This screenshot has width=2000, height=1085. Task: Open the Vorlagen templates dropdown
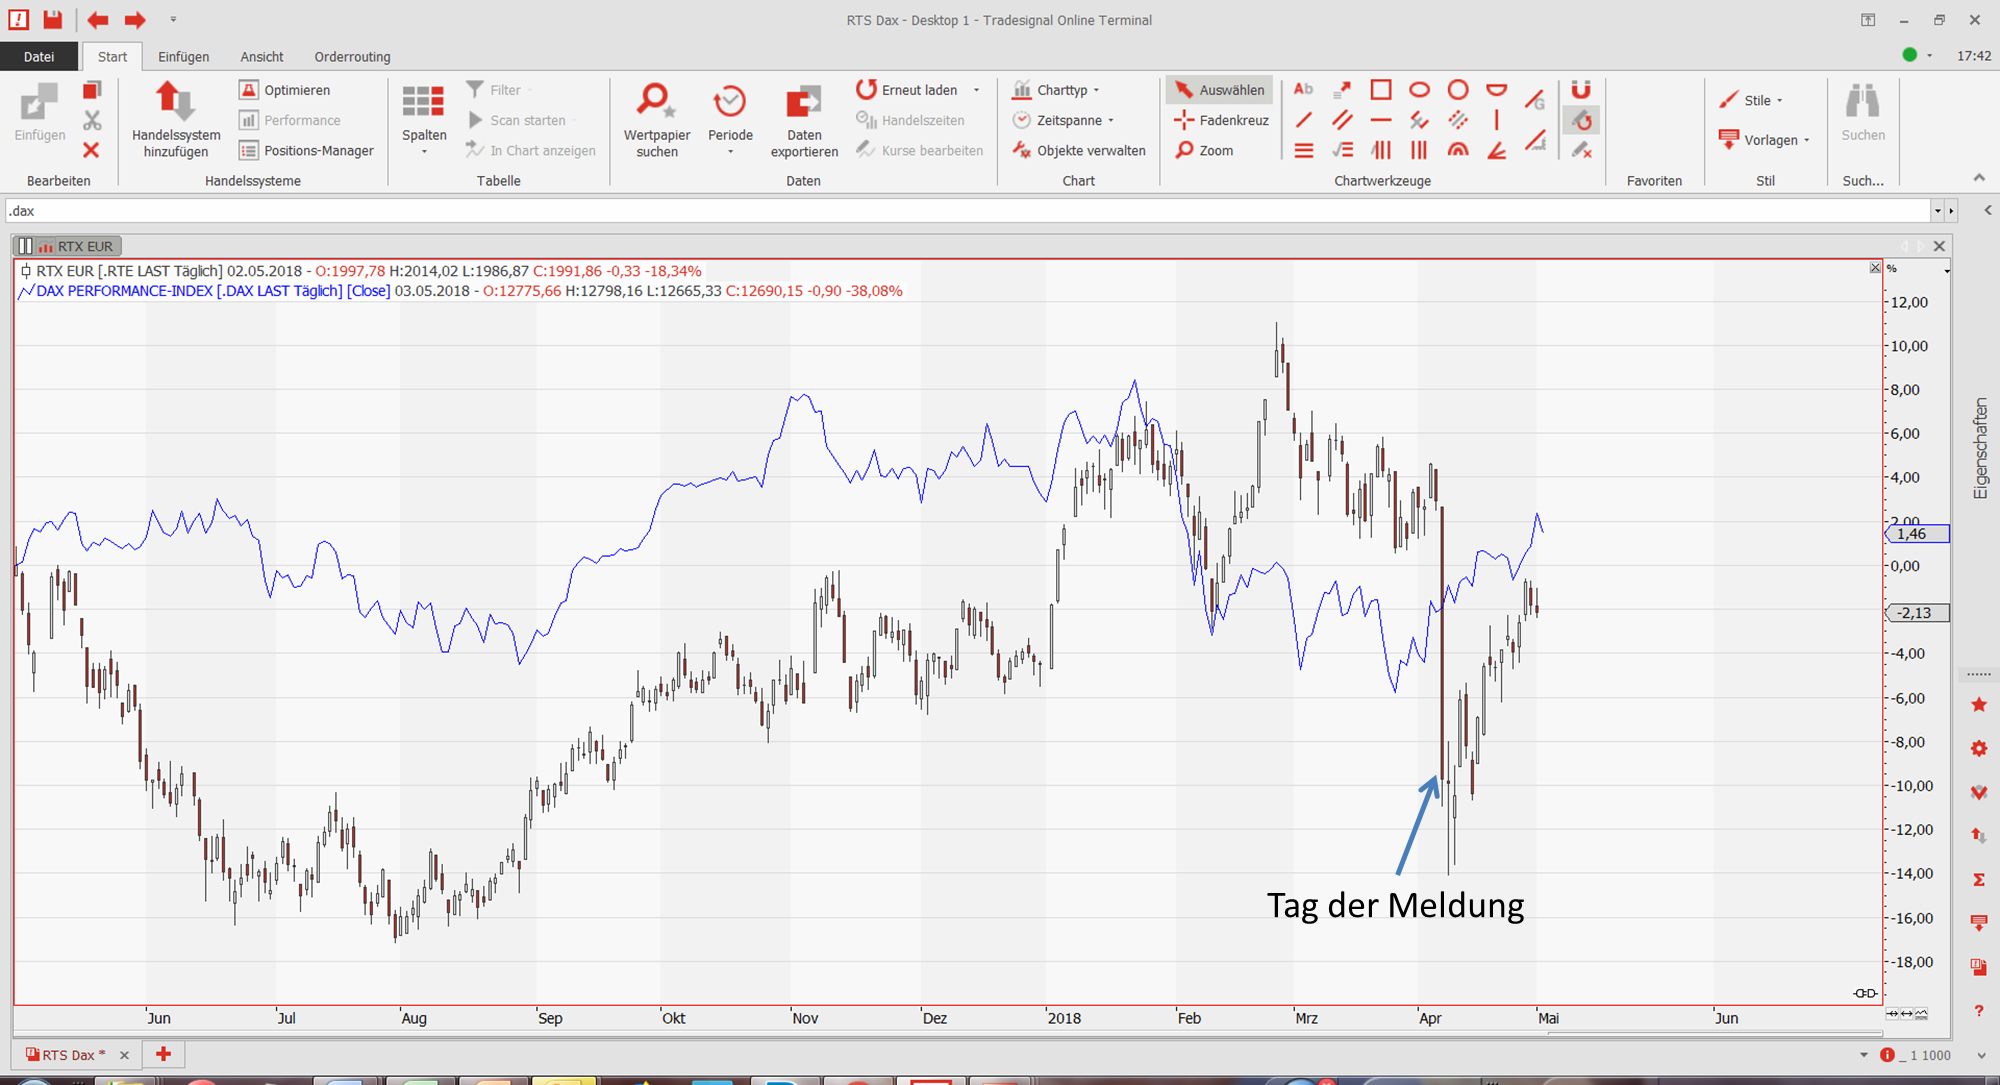click(x=1769, y=140)
